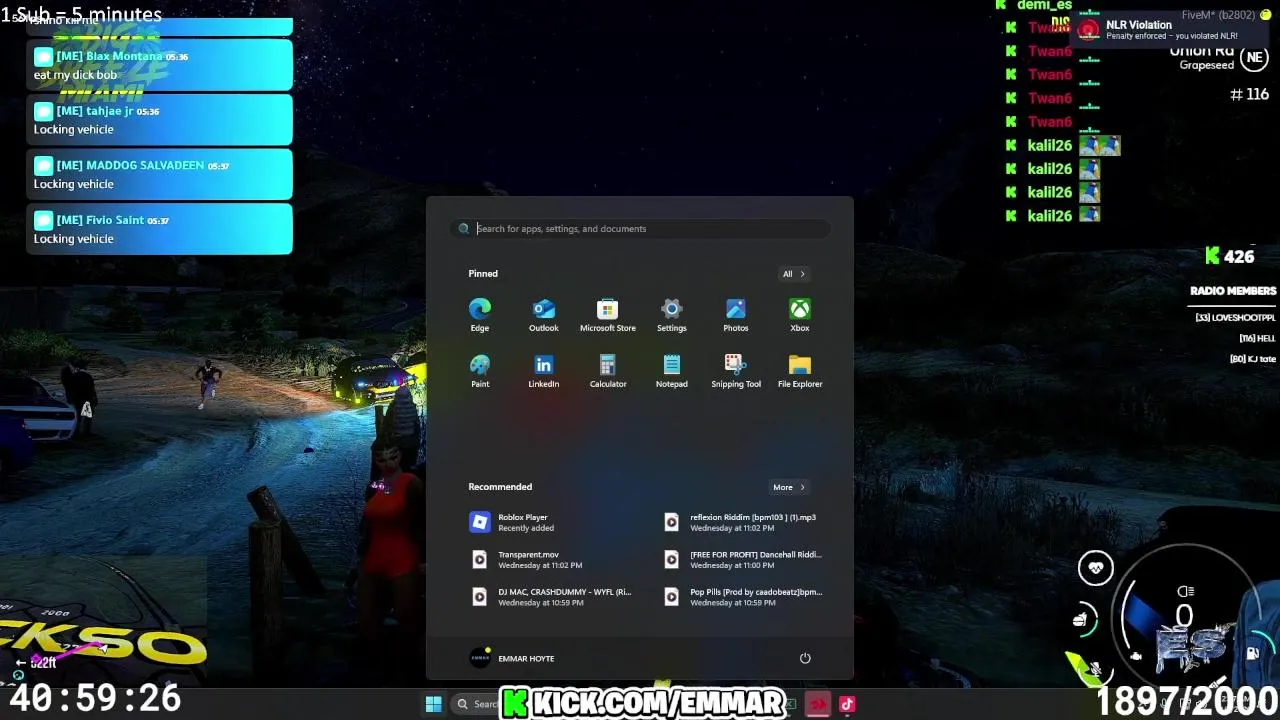Launch Calculator from Start menu

(x=608, y=370)
